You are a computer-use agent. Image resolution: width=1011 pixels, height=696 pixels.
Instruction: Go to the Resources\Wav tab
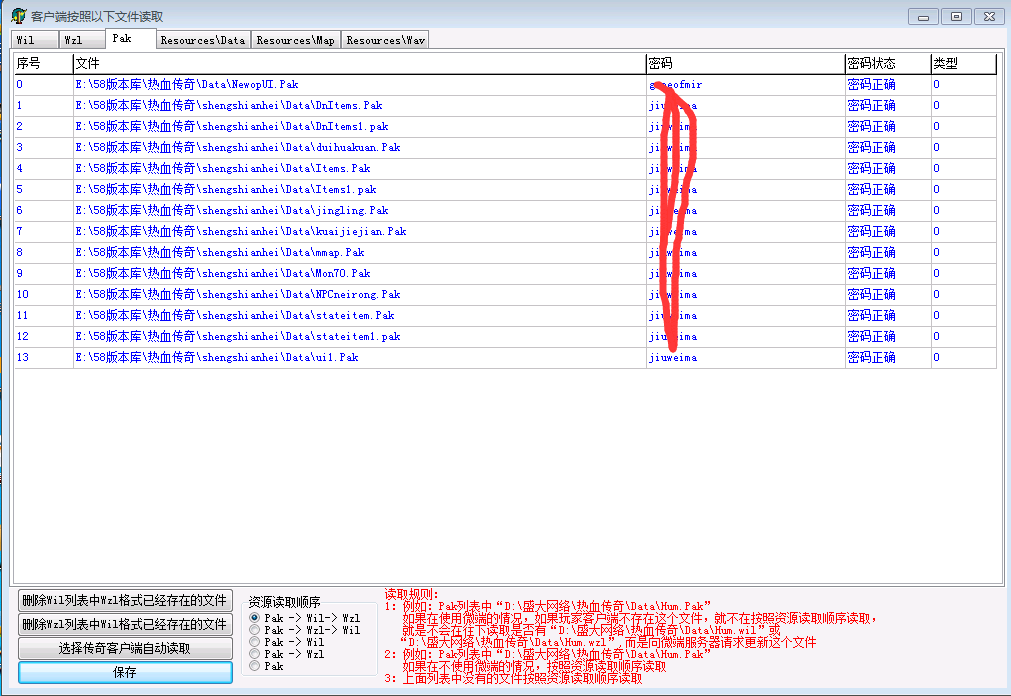click(x=385, y=40)
